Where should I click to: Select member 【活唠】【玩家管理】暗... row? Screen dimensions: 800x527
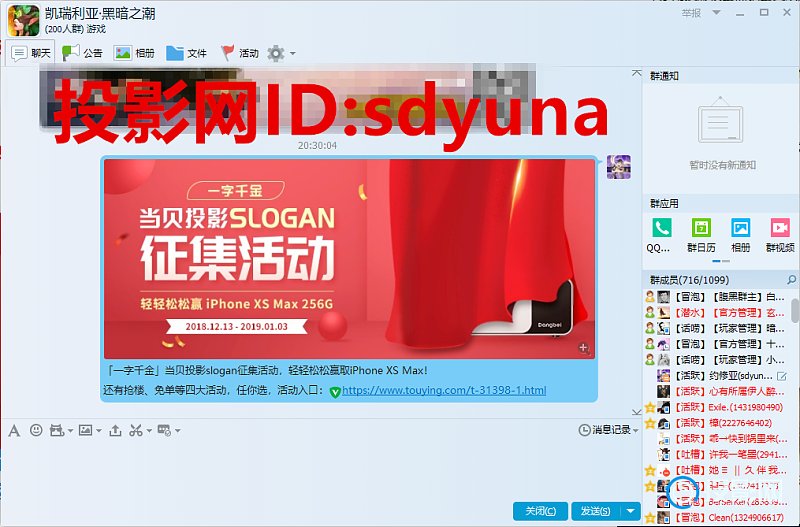pos(716,329)
